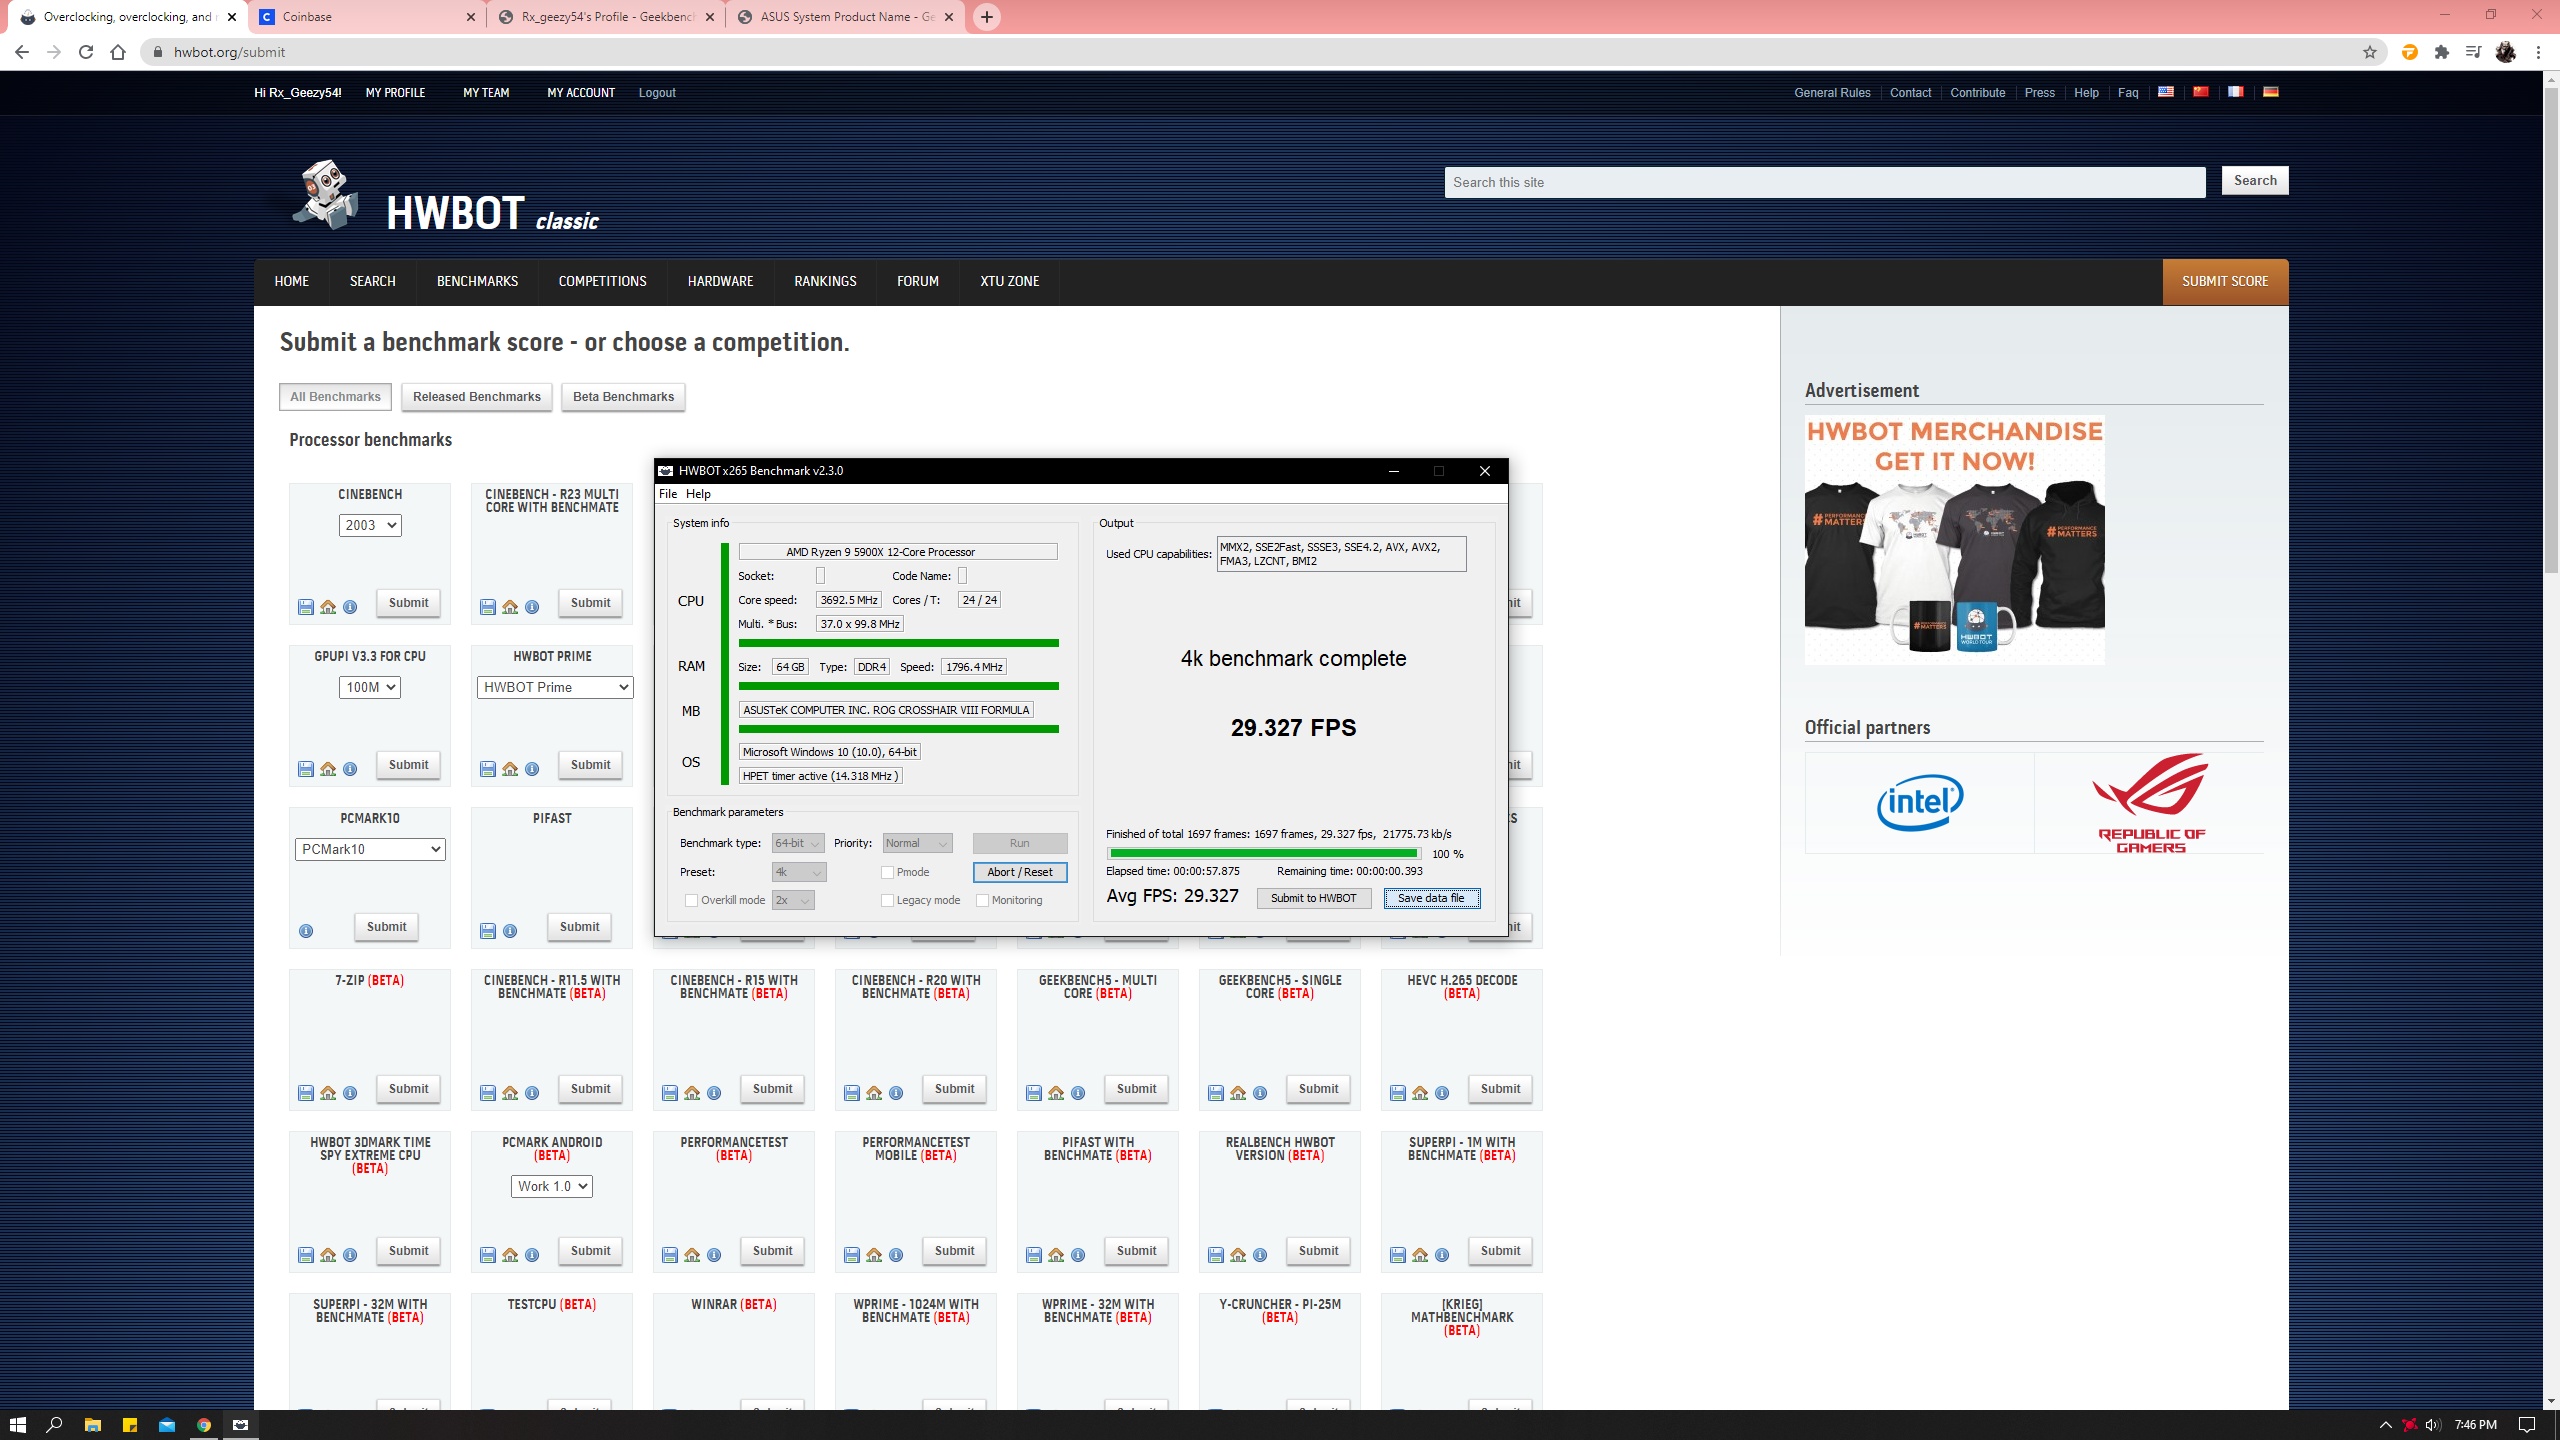Click the info icon in the 7-Zip (Beta) card
The width and height of the screenshot is (2560, 1440).
(x=350, y=1093)
